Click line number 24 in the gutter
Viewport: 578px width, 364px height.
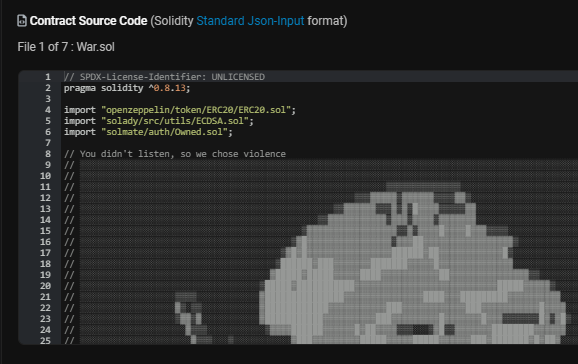coord(45,329)
